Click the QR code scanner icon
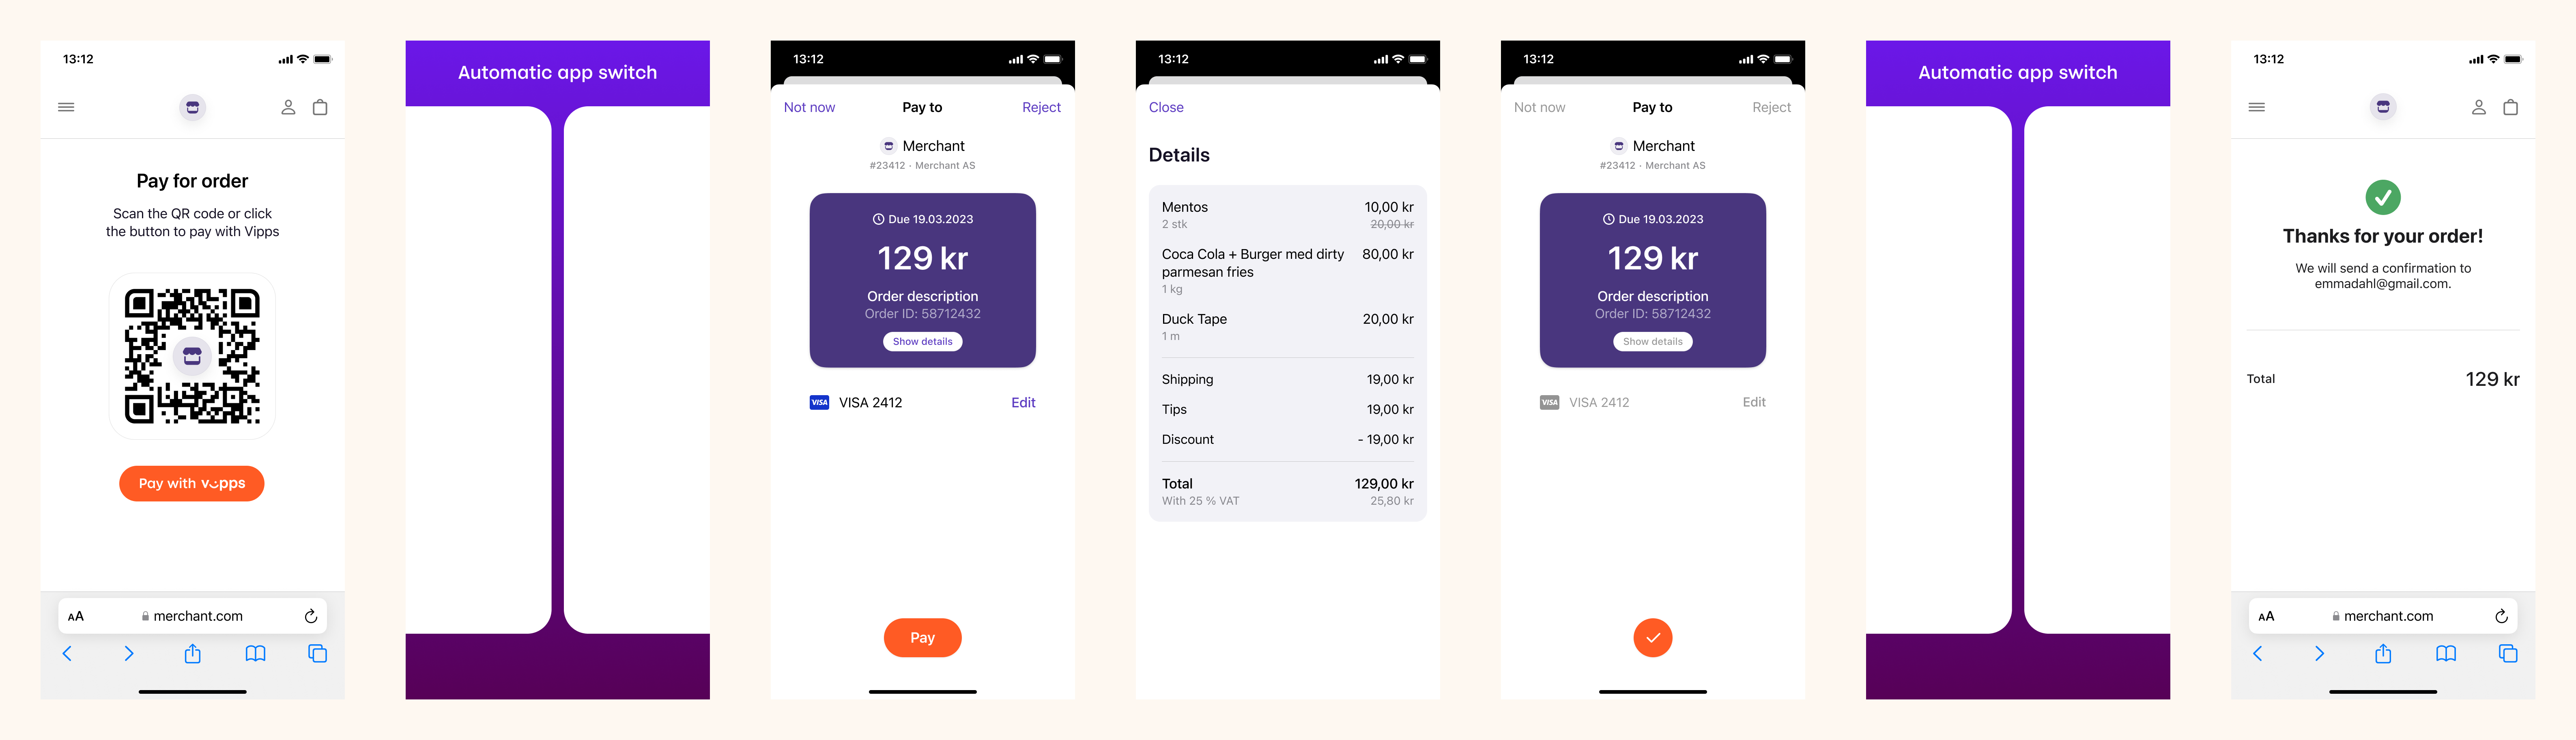 click(x=192, y=345)
